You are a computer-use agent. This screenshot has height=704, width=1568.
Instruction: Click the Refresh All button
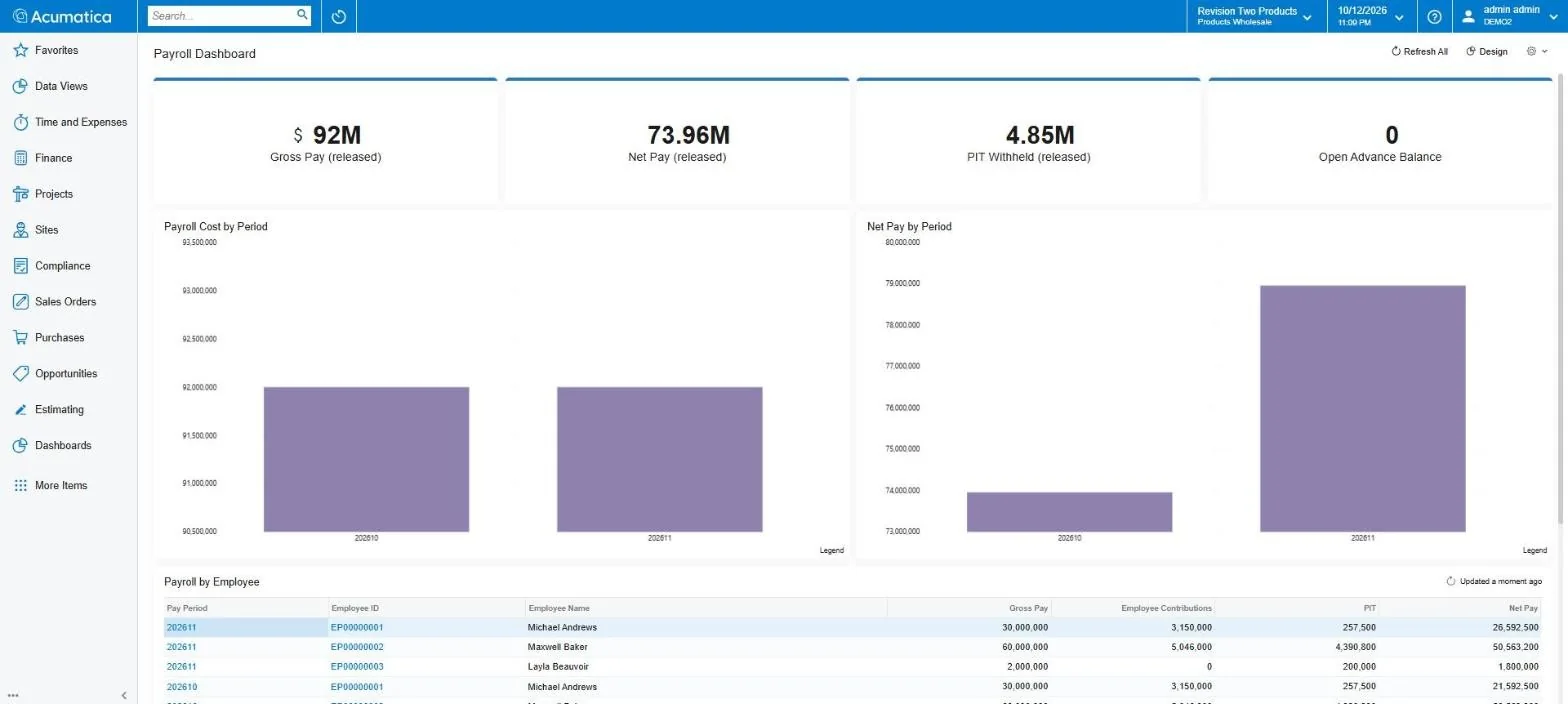tap(1419, 51)
